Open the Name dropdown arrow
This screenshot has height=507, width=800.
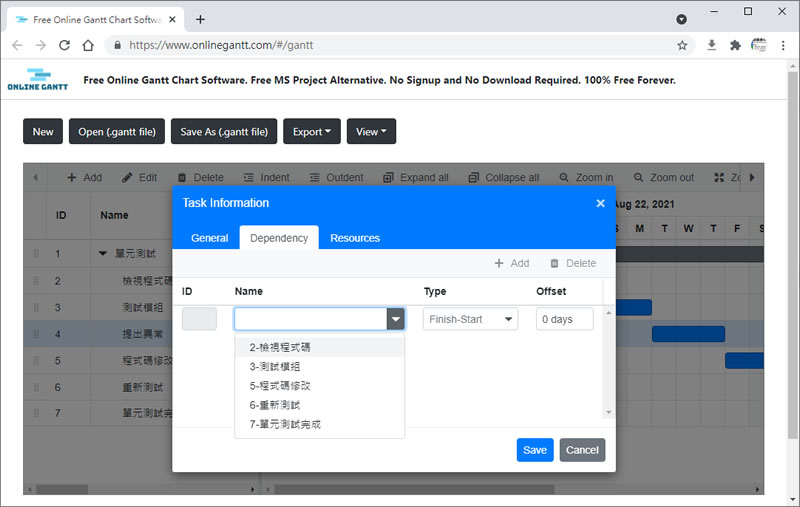[x=395, y=319]
